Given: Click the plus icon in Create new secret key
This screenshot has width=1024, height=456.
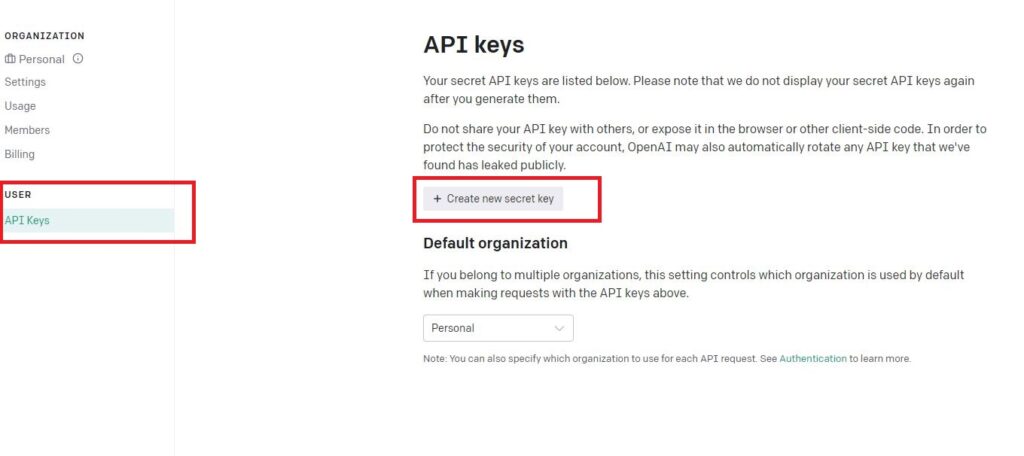Looking at the screenshot, I should pyautogui.click(x=438, y=199).
